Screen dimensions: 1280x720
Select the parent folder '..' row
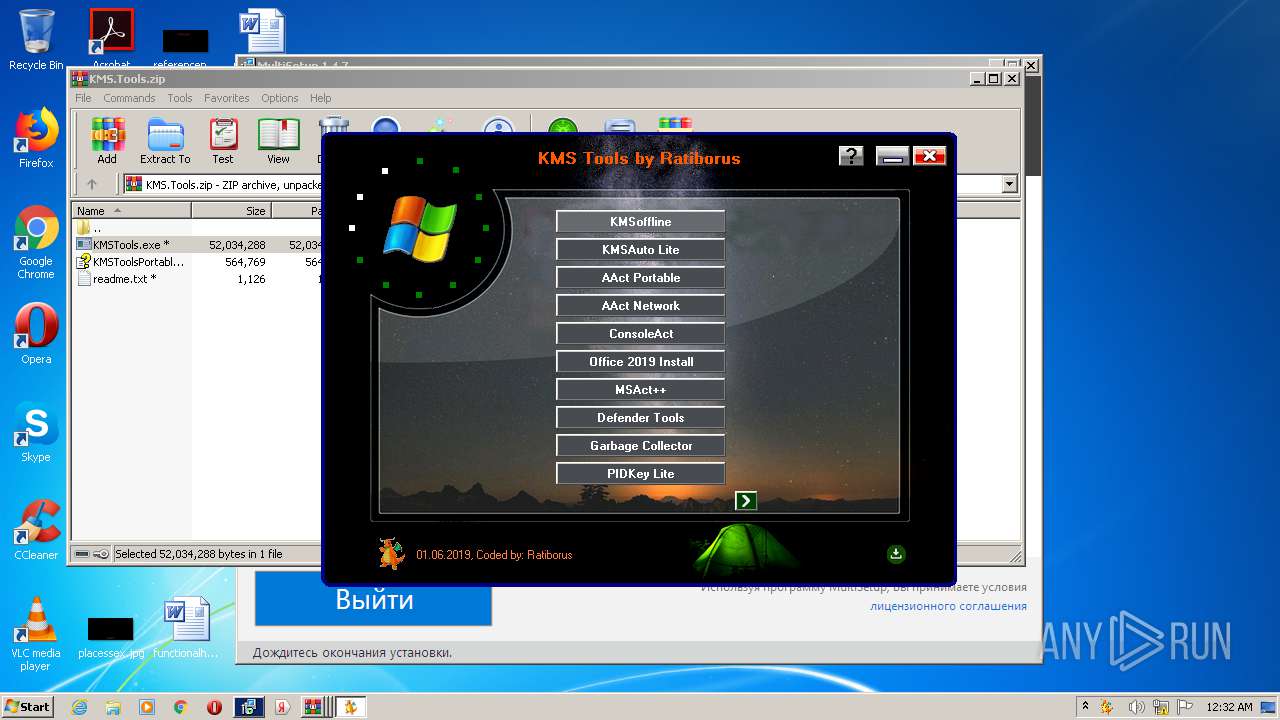click(x=196, y=228)
